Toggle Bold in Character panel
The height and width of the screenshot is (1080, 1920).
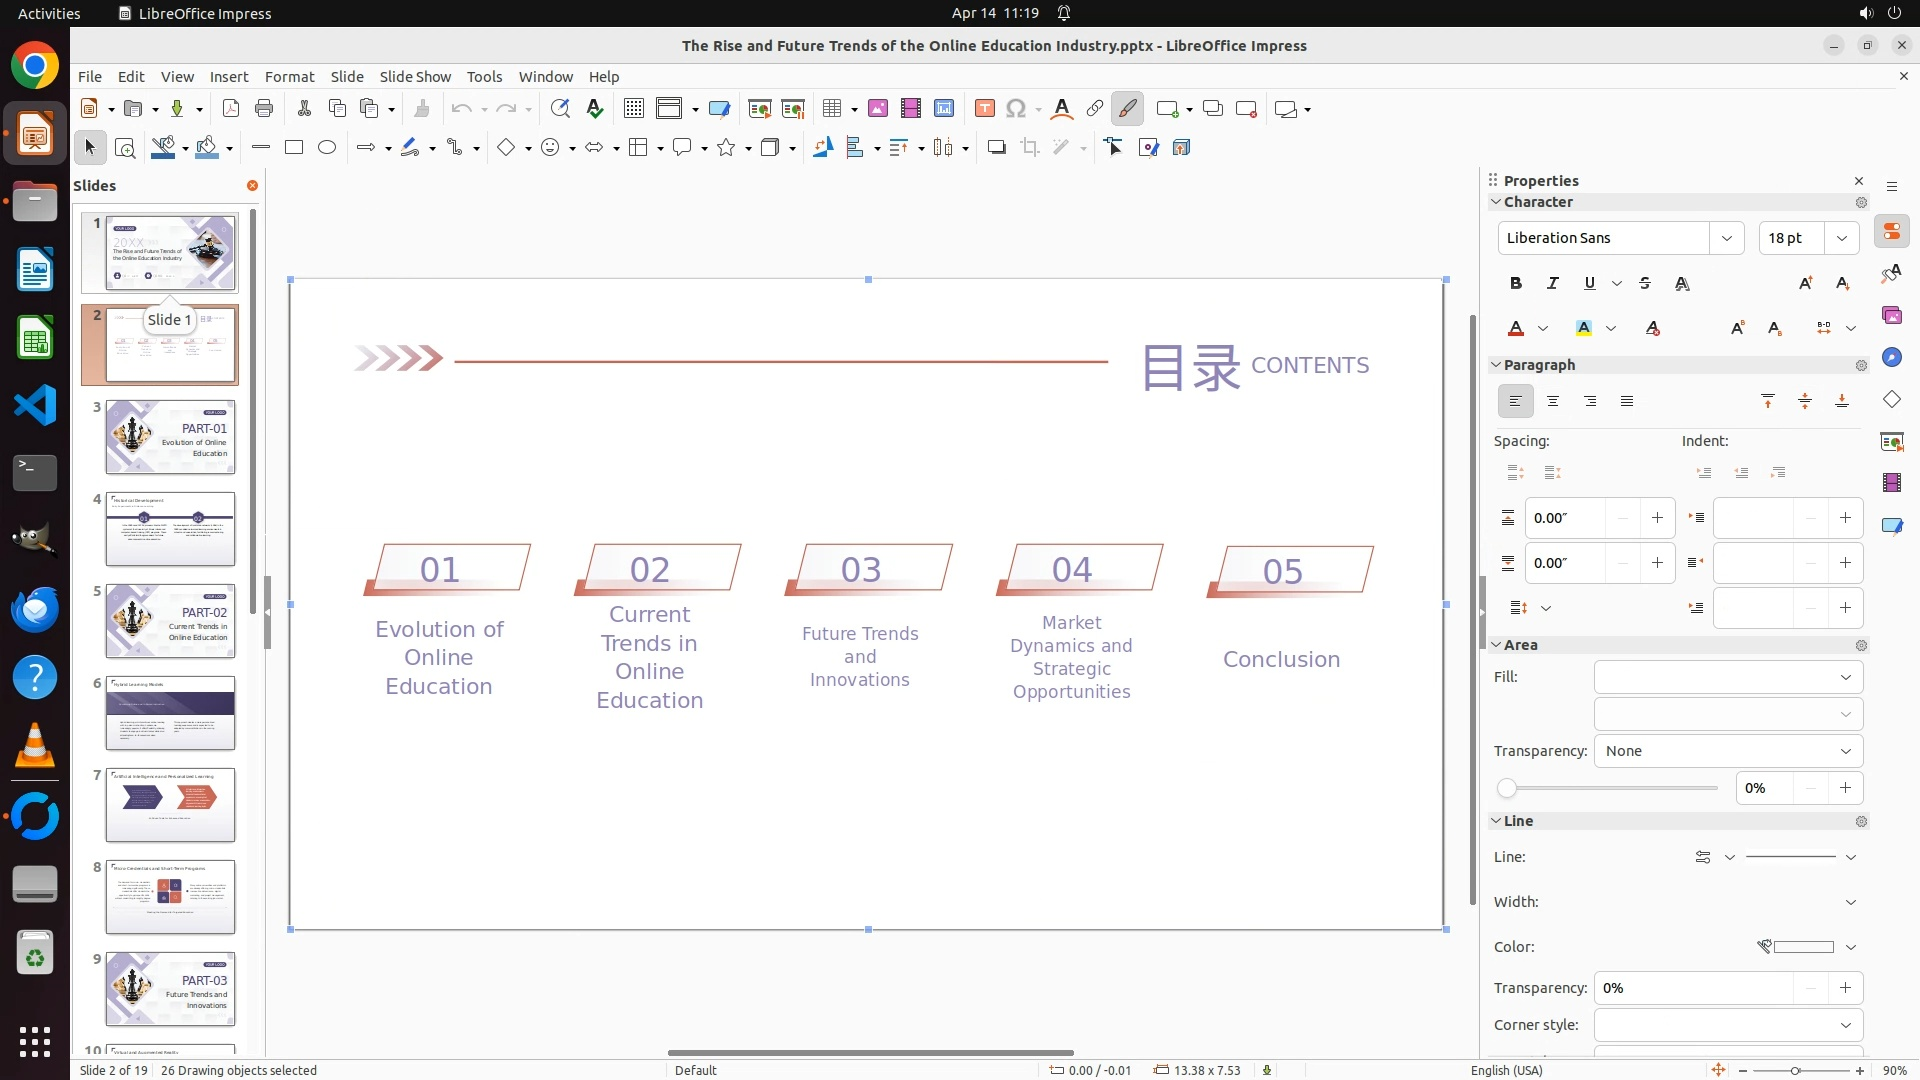[x=1516, y=284]
